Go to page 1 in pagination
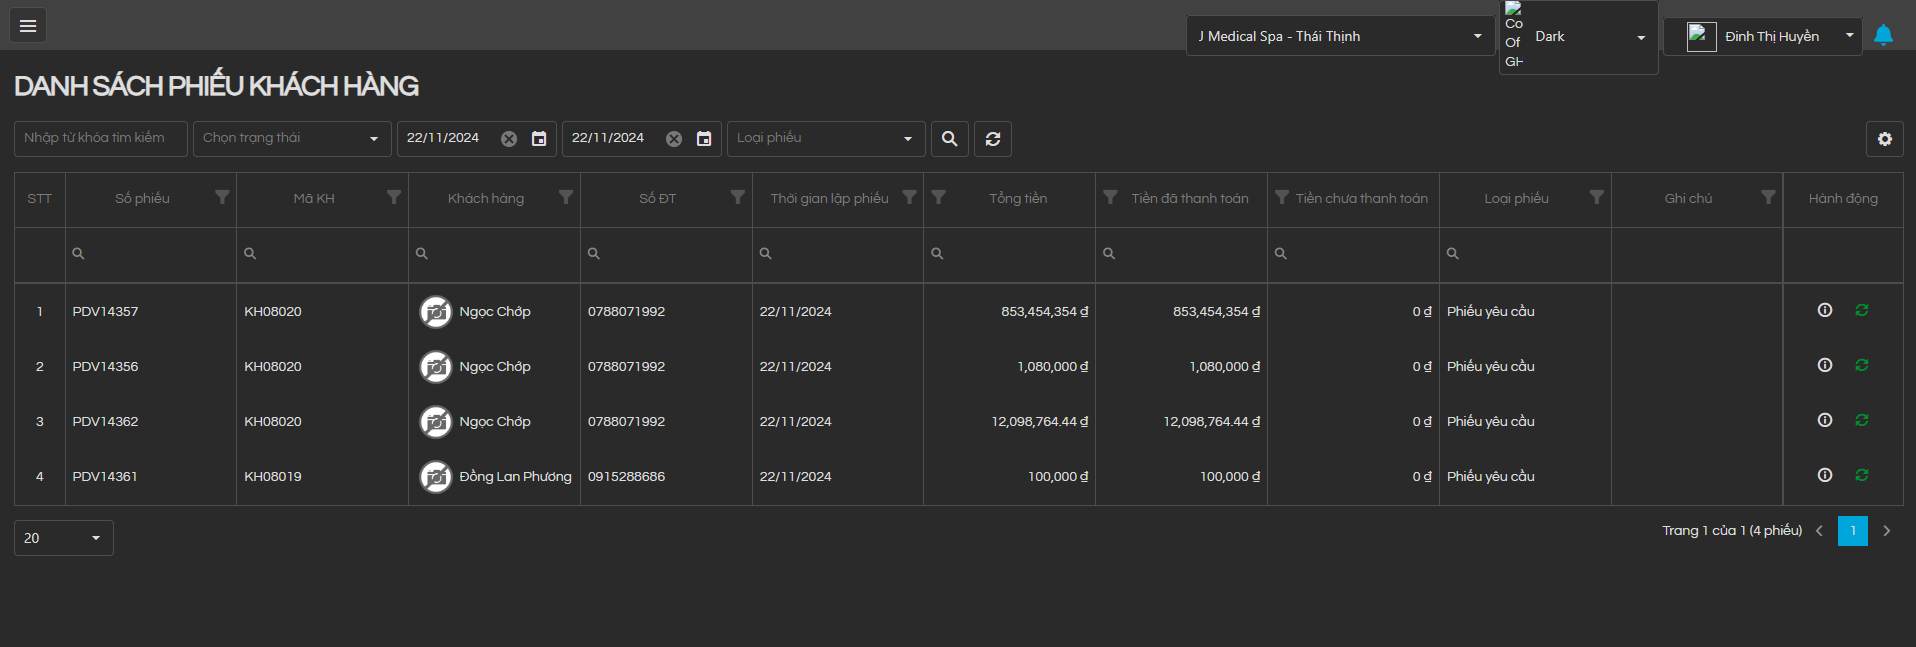 pos(1852,531)
